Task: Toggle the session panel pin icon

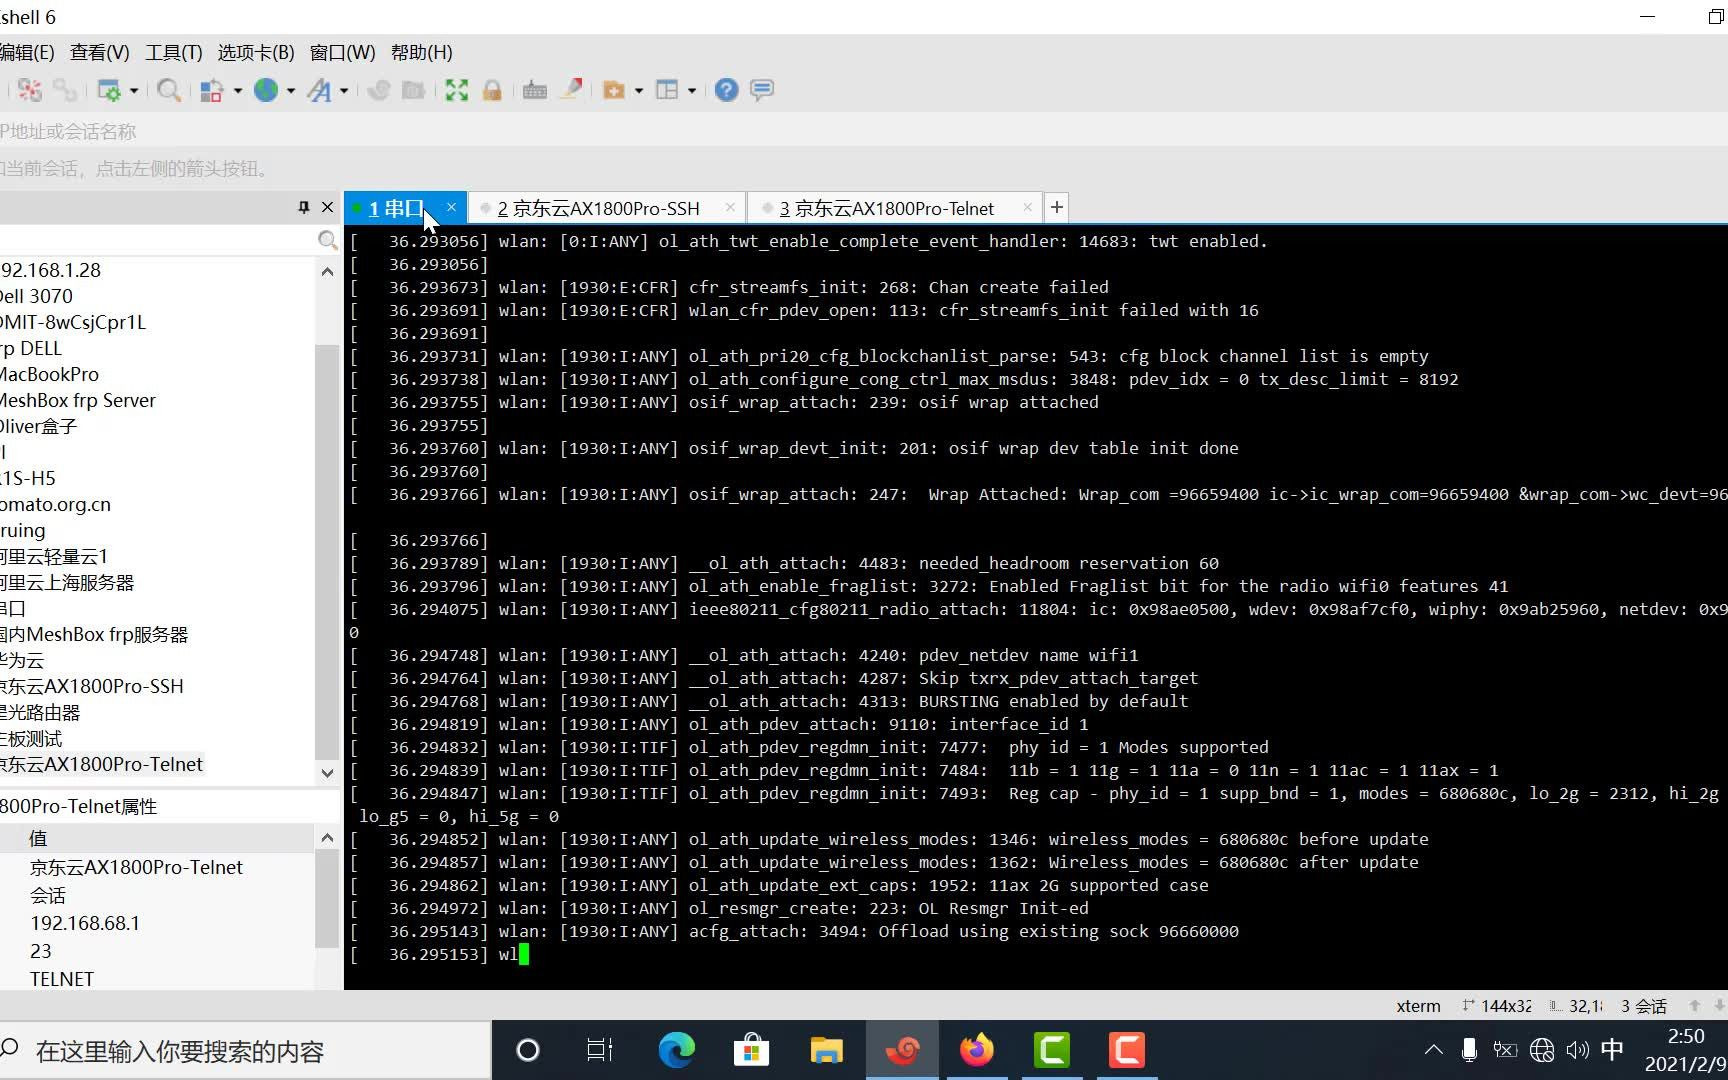Action: click(304, 207)
